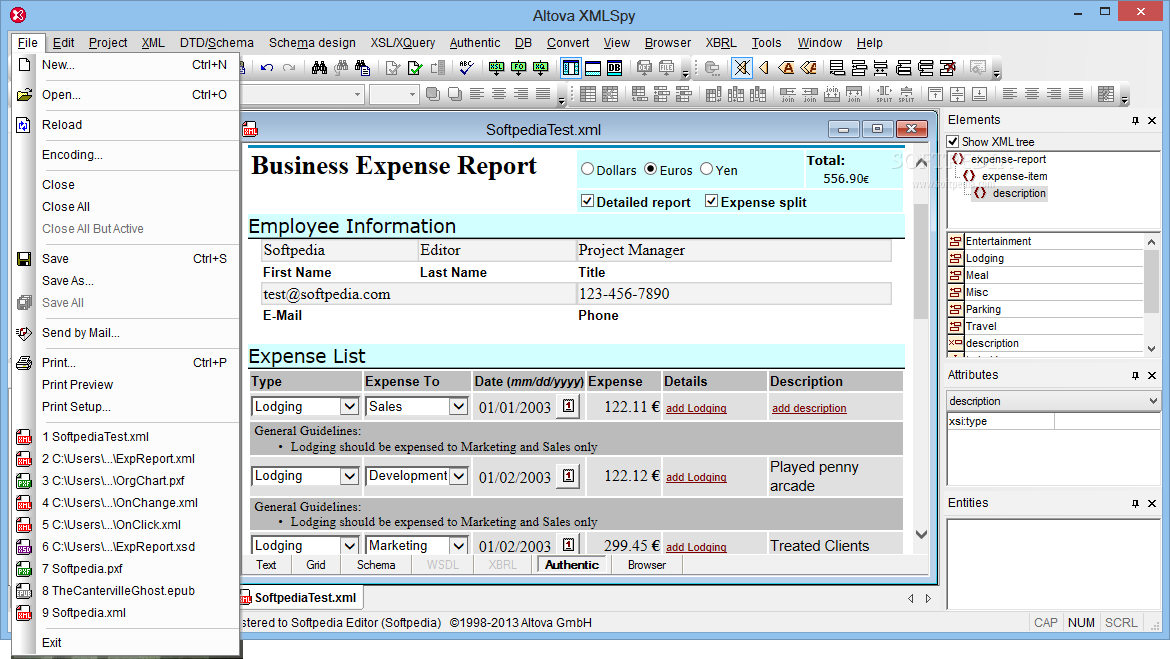The height and width of the screenshot is (659, 1170).
Task: Click the Open folder icon in File menu
Action: click(x=24, y=95)
